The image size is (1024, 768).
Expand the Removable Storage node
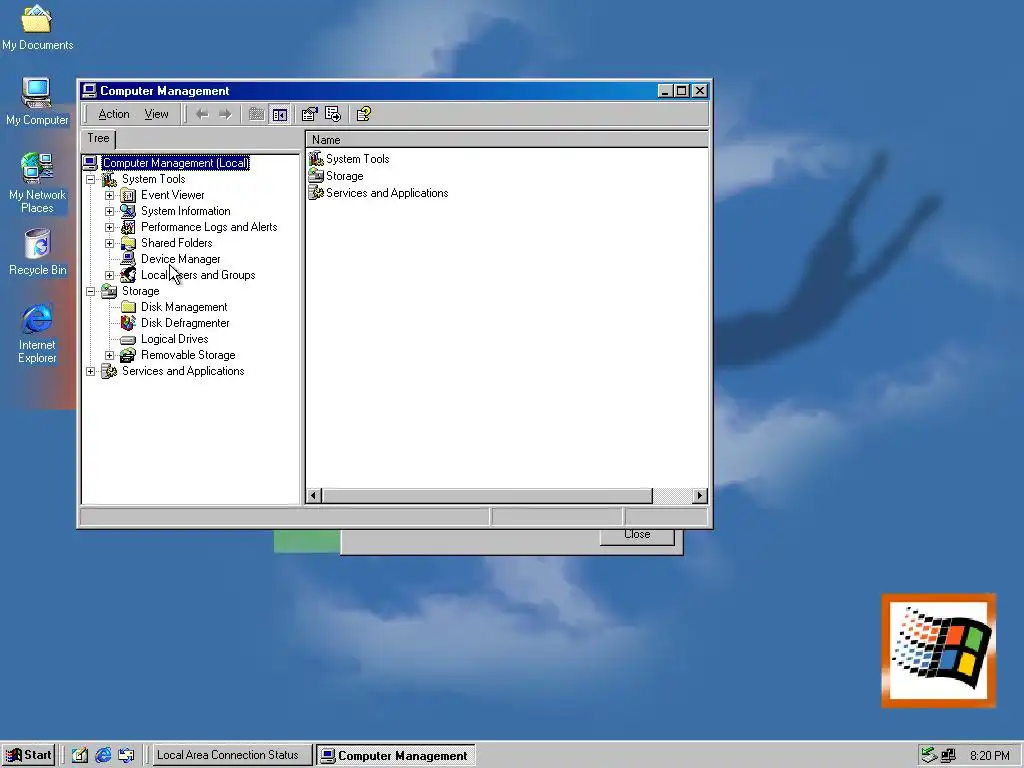coord(110,355)
